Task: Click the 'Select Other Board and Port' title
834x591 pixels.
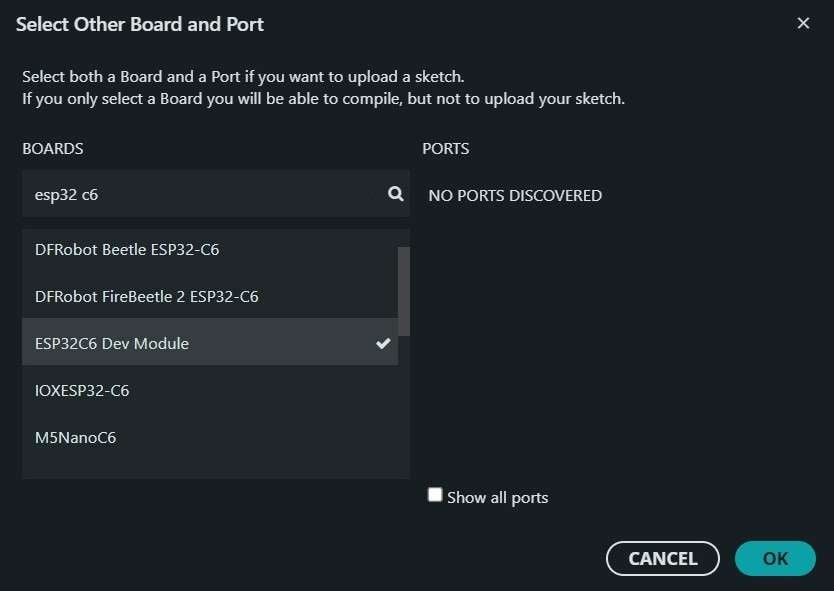Action: point(140,23)
